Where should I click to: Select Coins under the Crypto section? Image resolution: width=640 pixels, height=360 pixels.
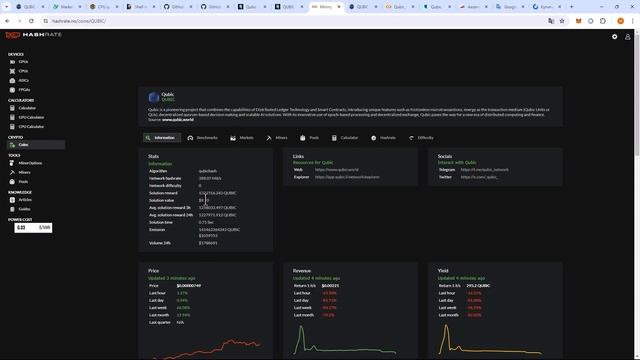pos(36,144)
